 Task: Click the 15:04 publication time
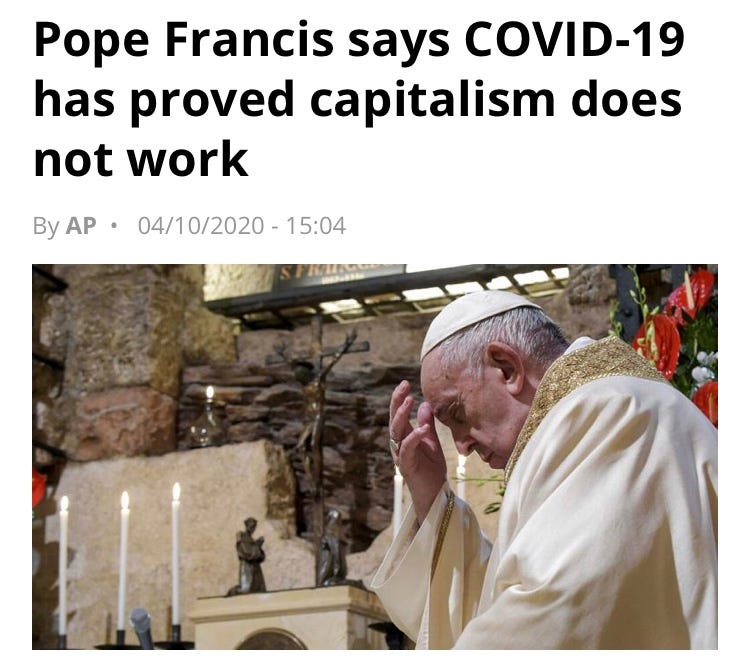pos(316,226)
